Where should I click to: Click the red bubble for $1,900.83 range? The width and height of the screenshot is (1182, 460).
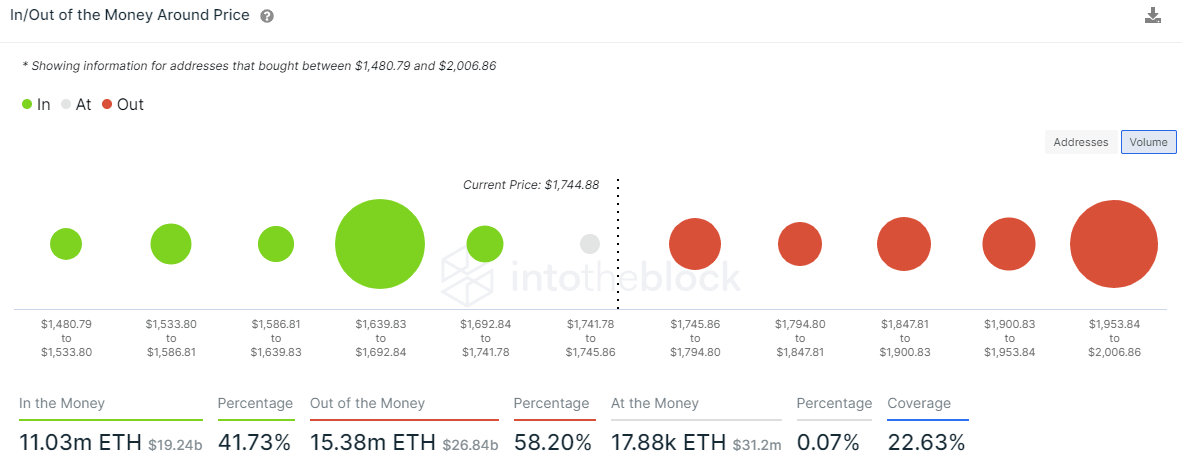point(1009,244)
